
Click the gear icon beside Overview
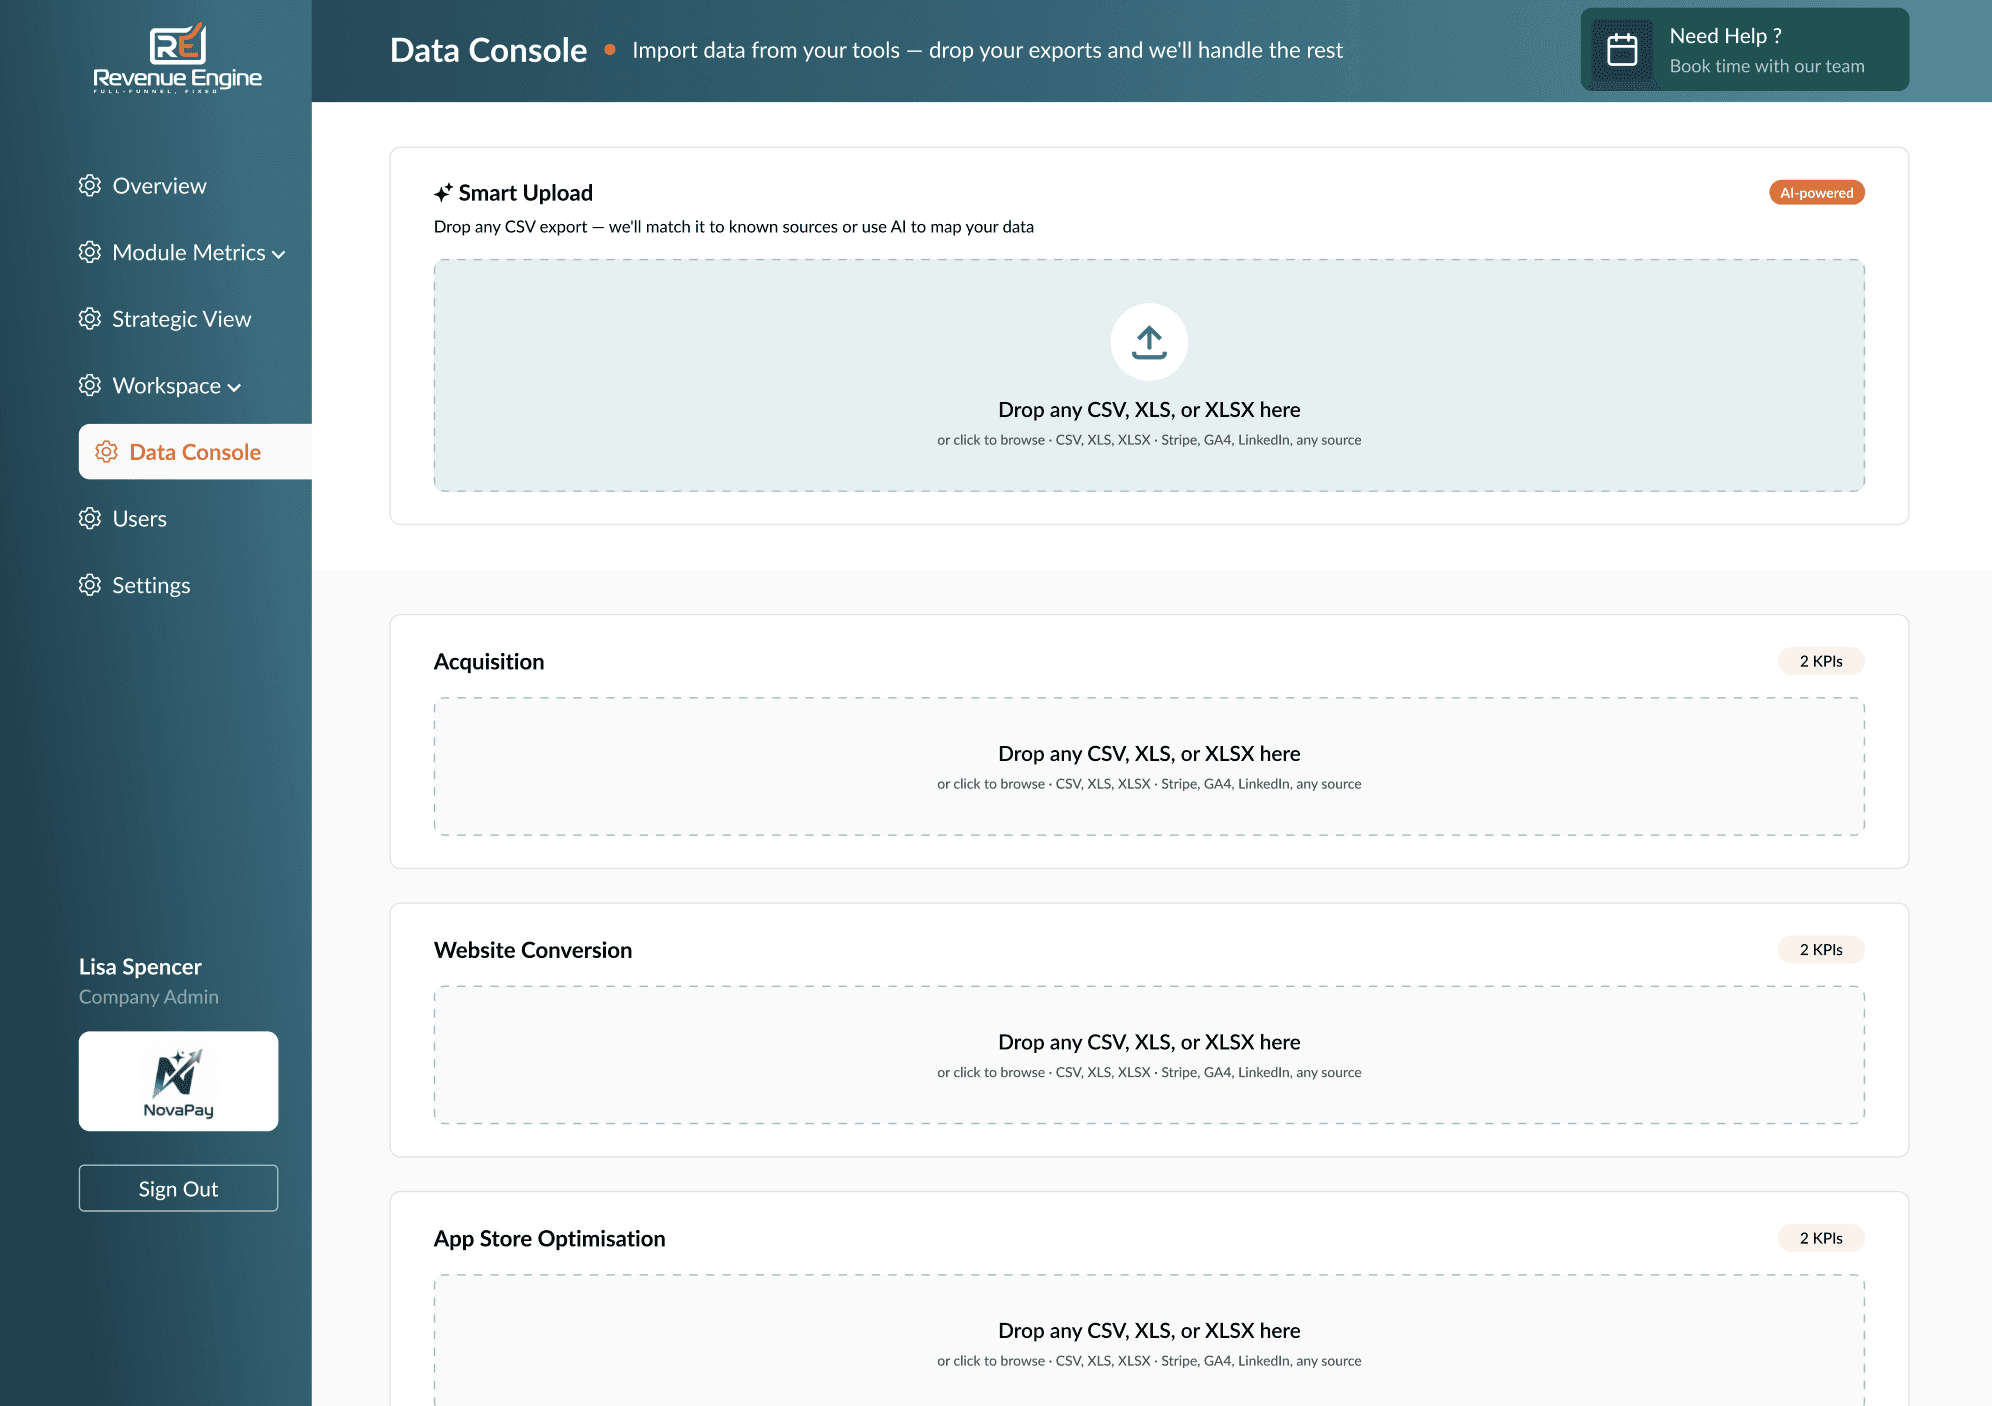90,186
